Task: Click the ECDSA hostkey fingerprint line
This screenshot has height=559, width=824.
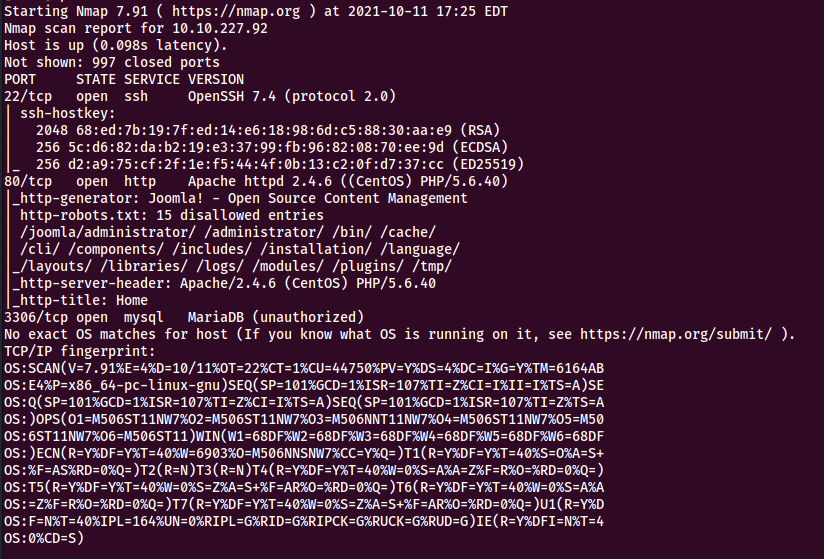Action: [272, 148]
